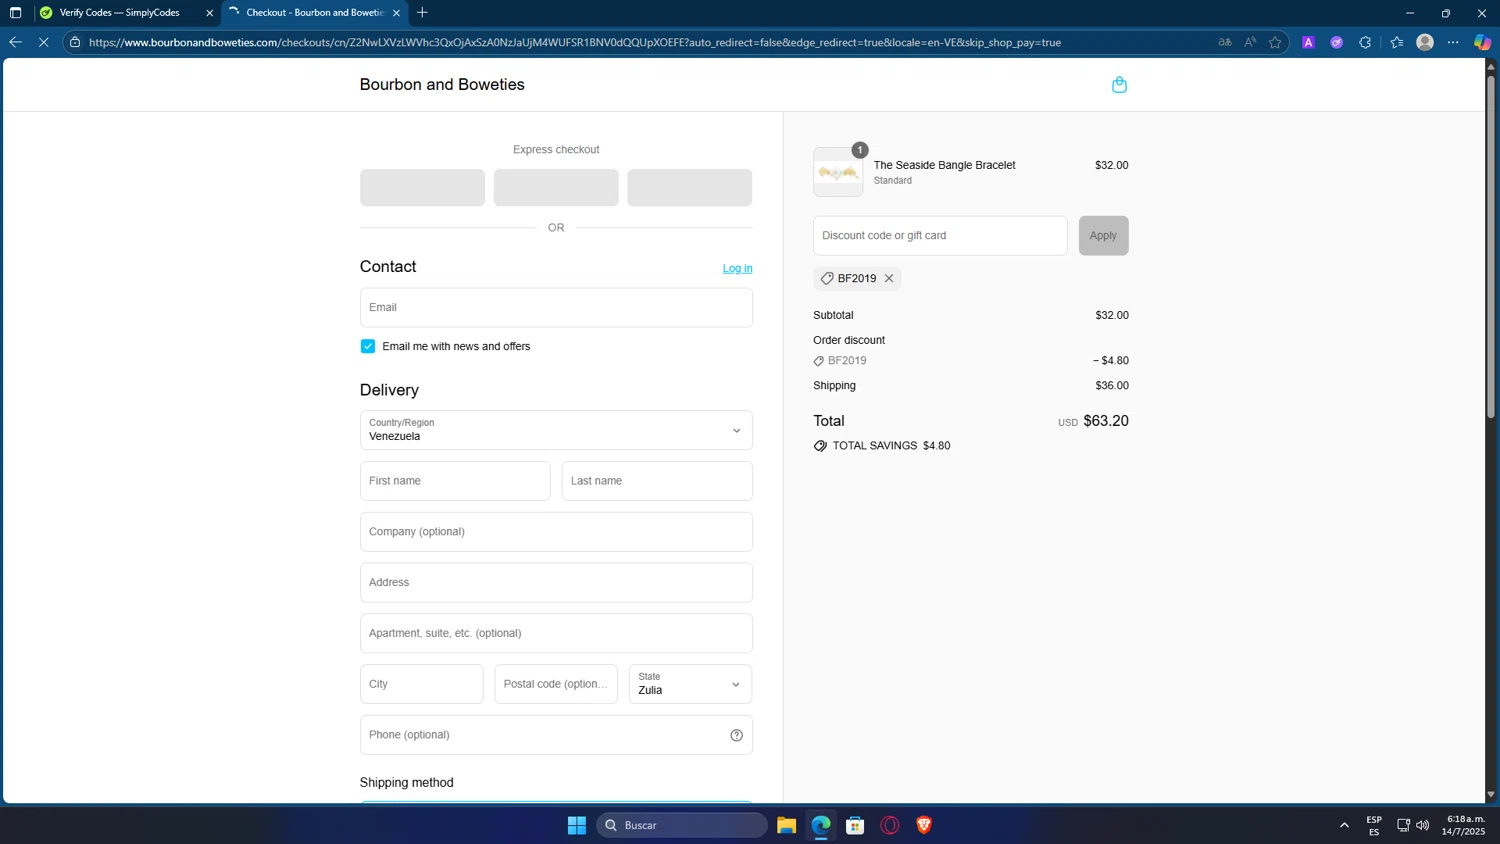
Task: Click the TOTAL SAVINGS $4.80 text
Action: (x=891, y=446)
